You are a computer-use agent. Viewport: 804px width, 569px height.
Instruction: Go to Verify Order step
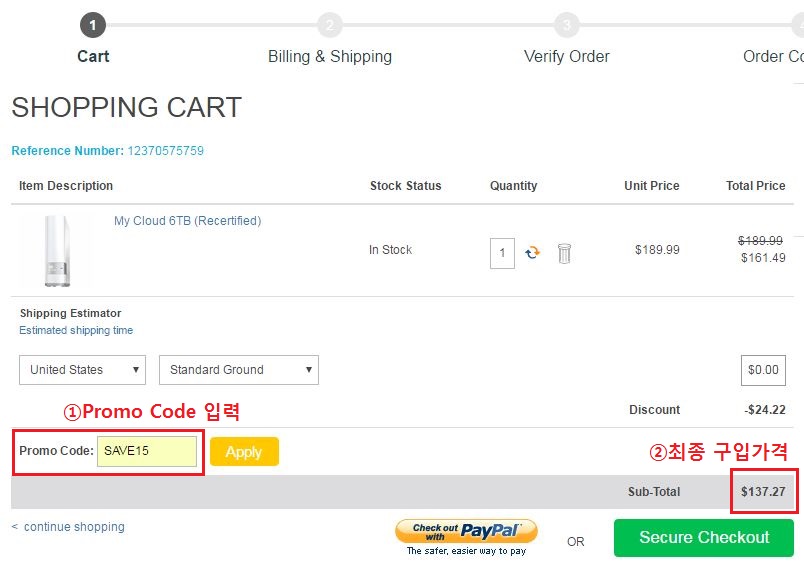tap(567, 56)
